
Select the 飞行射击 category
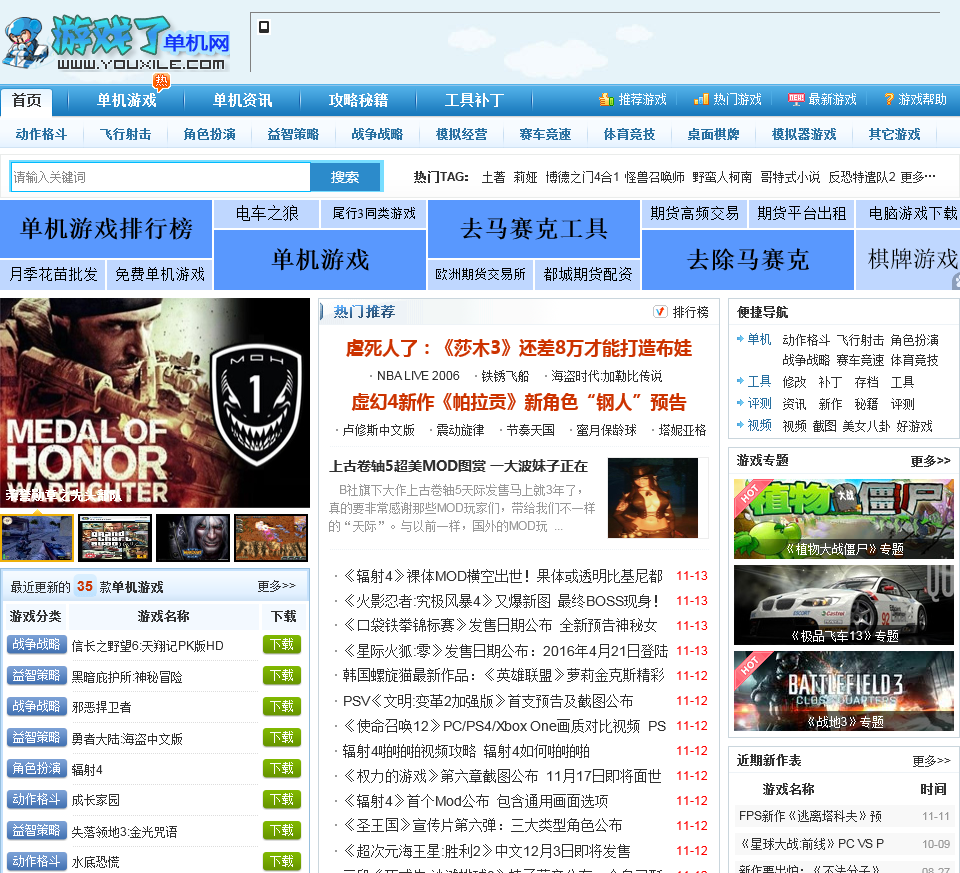coord(126,134)
